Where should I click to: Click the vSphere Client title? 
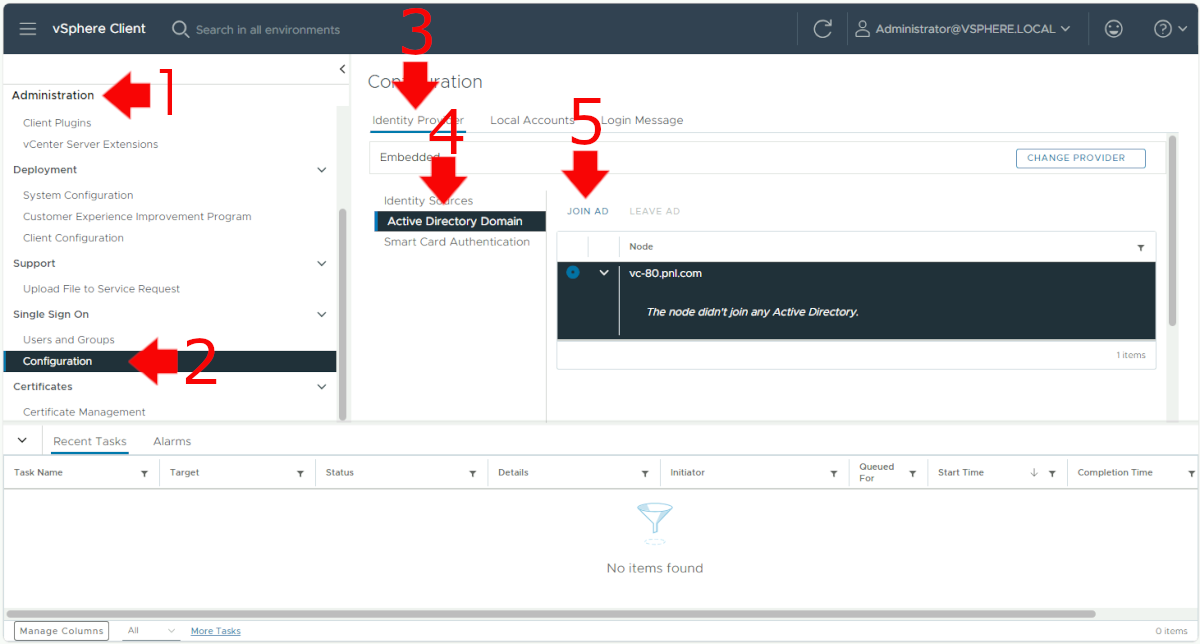coord(99,29)
